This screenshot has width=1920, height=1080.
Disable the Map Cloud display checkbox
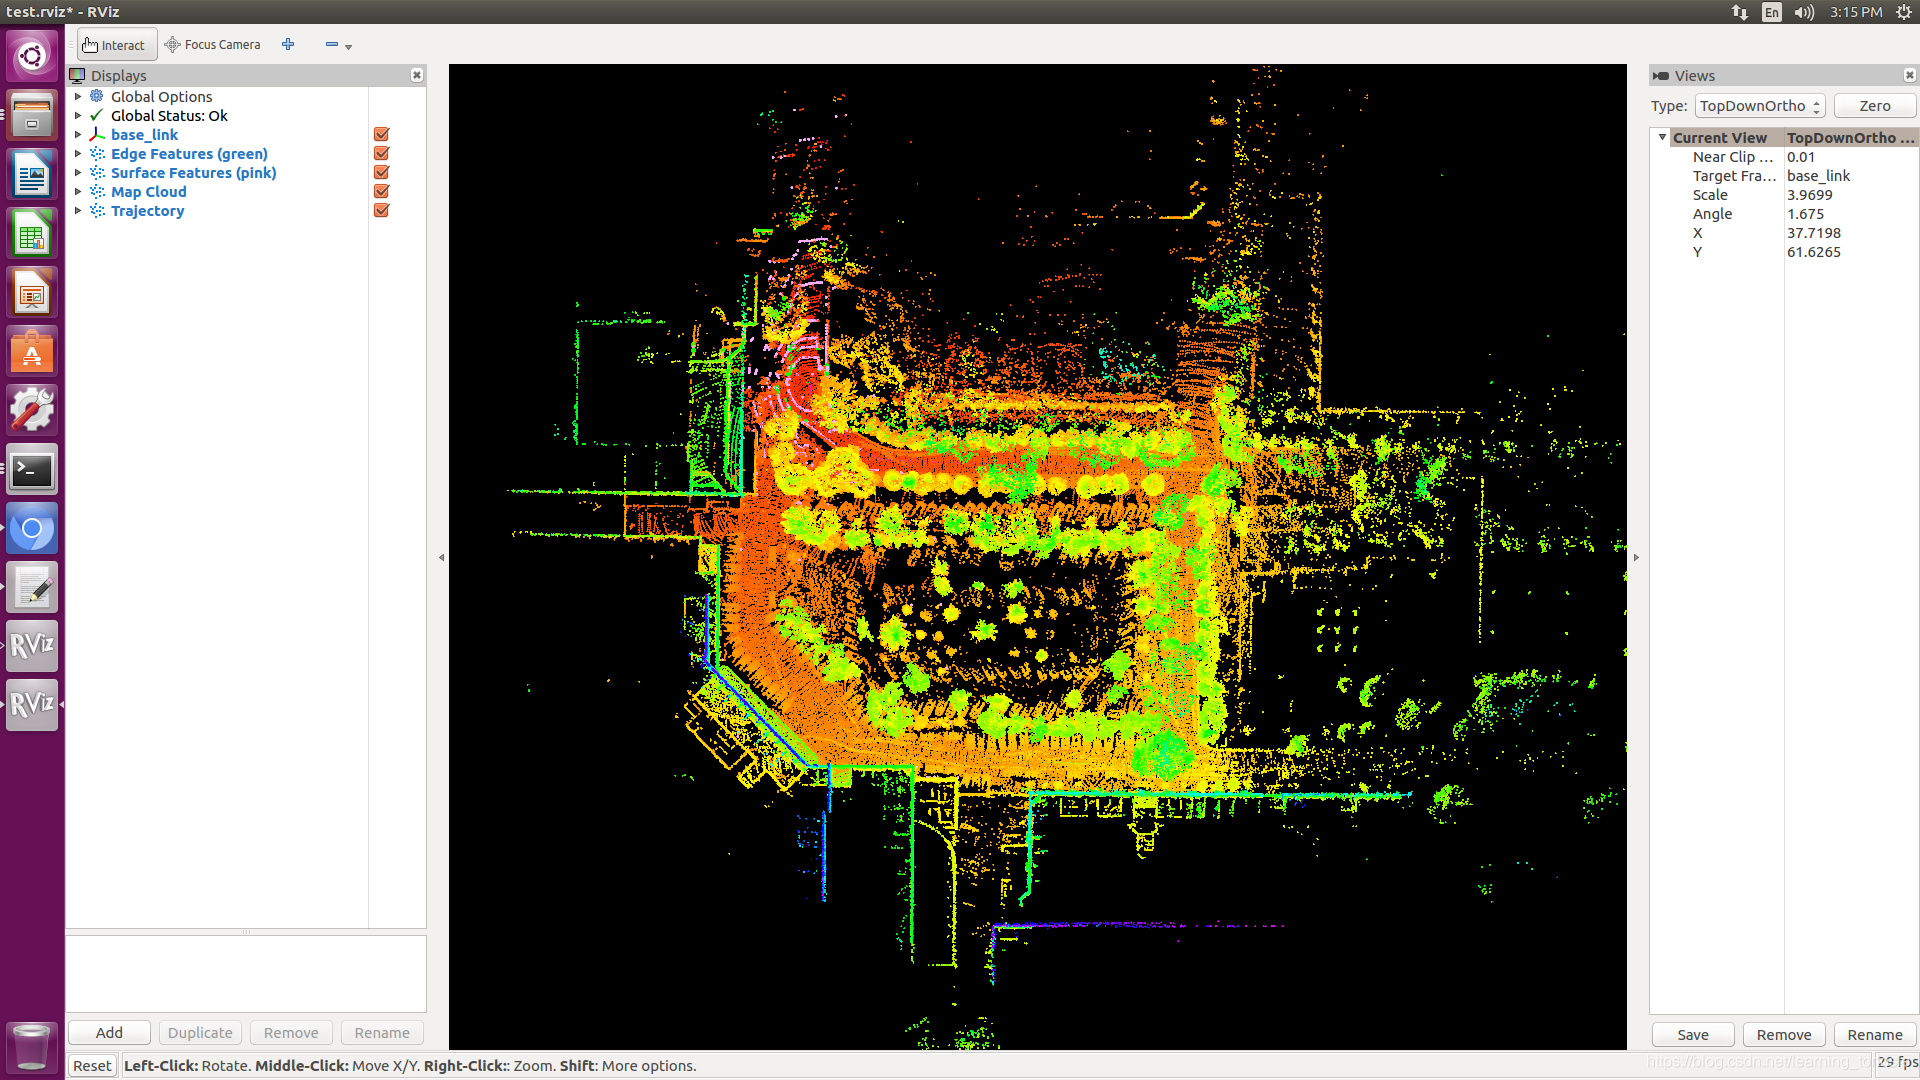point(381,192)
